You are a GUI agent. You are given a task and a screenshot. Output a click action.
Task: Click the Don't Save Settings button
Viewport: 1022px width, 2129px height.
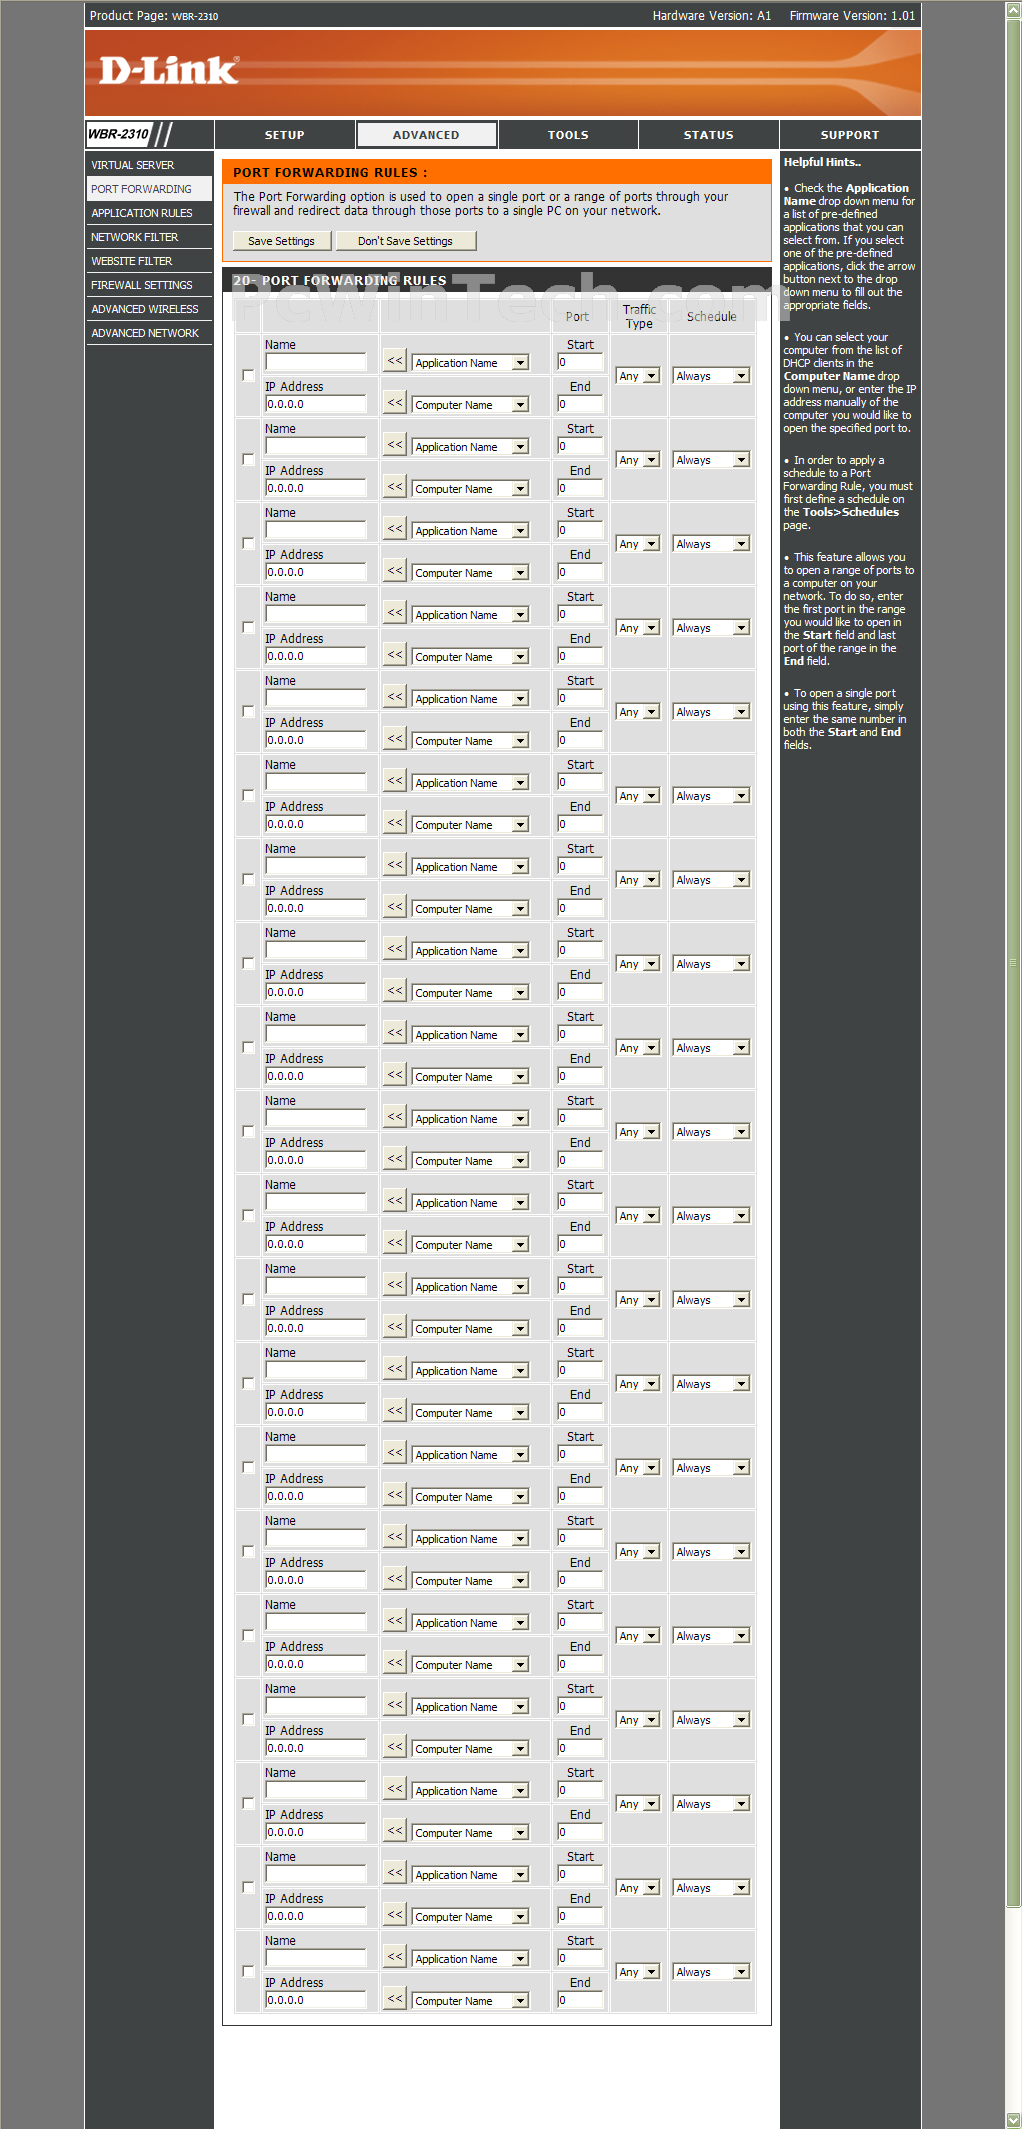click(x=405, y=241)
